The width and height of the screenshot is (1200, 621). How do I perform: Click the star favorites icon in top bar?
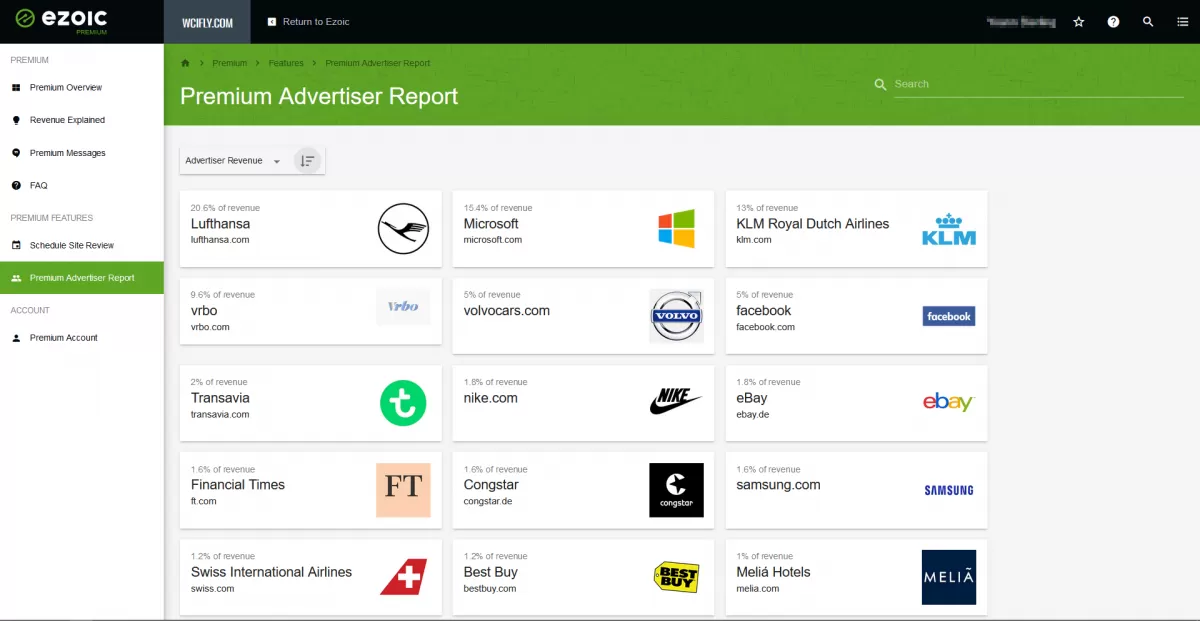click(x=1078, y=22)
